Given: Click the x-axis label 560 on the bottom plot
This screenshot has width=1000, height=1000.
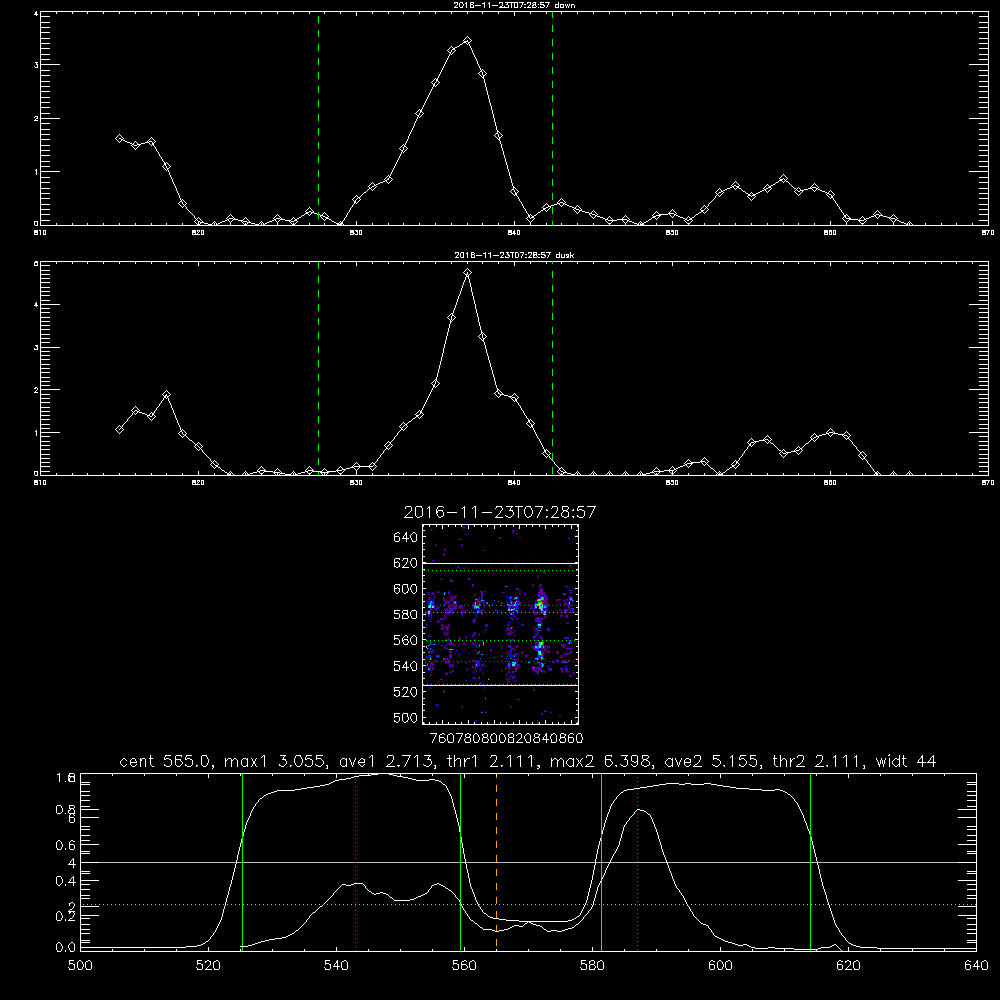Looking at the screenshot, I should pos(464,966).
